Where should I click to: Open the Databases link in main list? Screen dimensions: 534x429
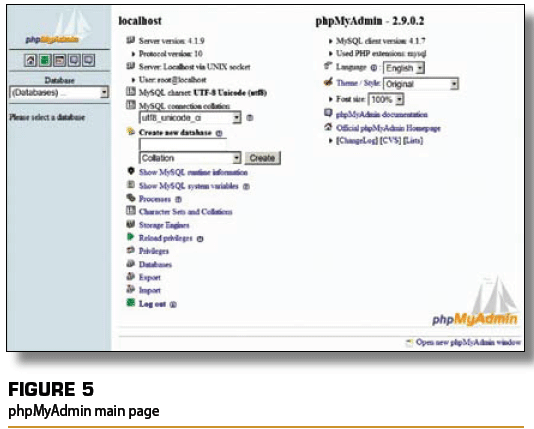pos(155,265)
